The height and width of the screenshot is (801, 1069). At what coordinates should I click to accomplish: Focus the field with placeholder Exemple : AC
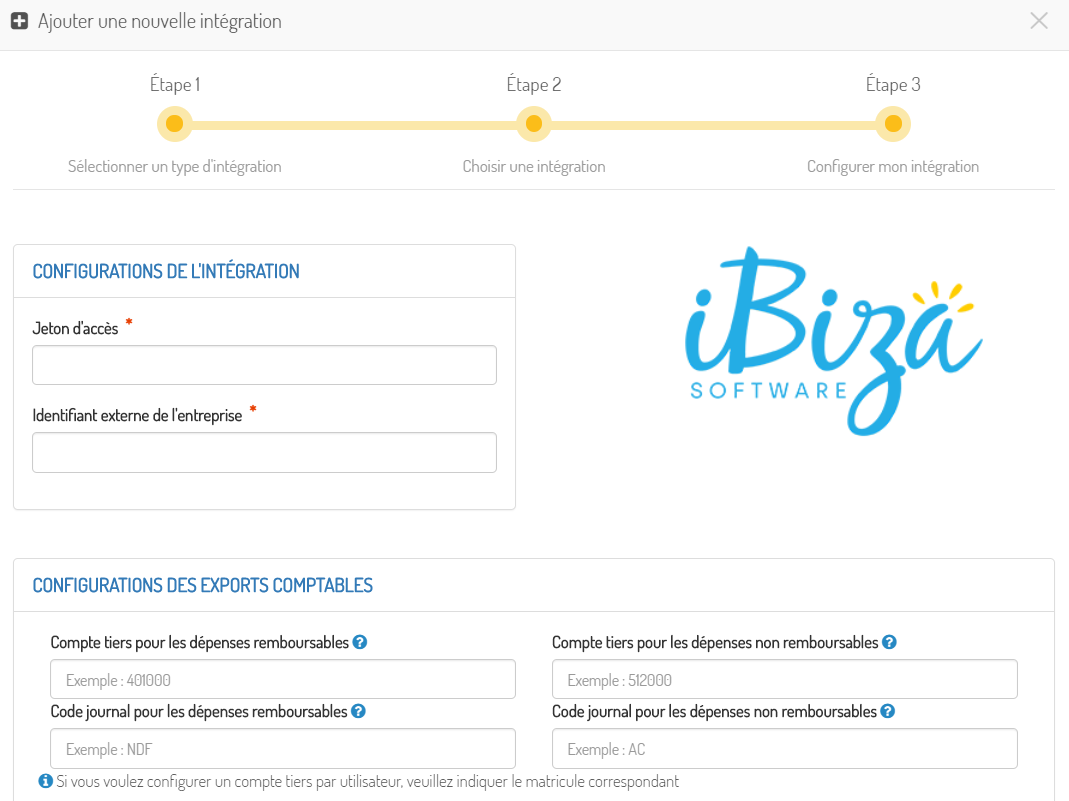tap(785, 749)
